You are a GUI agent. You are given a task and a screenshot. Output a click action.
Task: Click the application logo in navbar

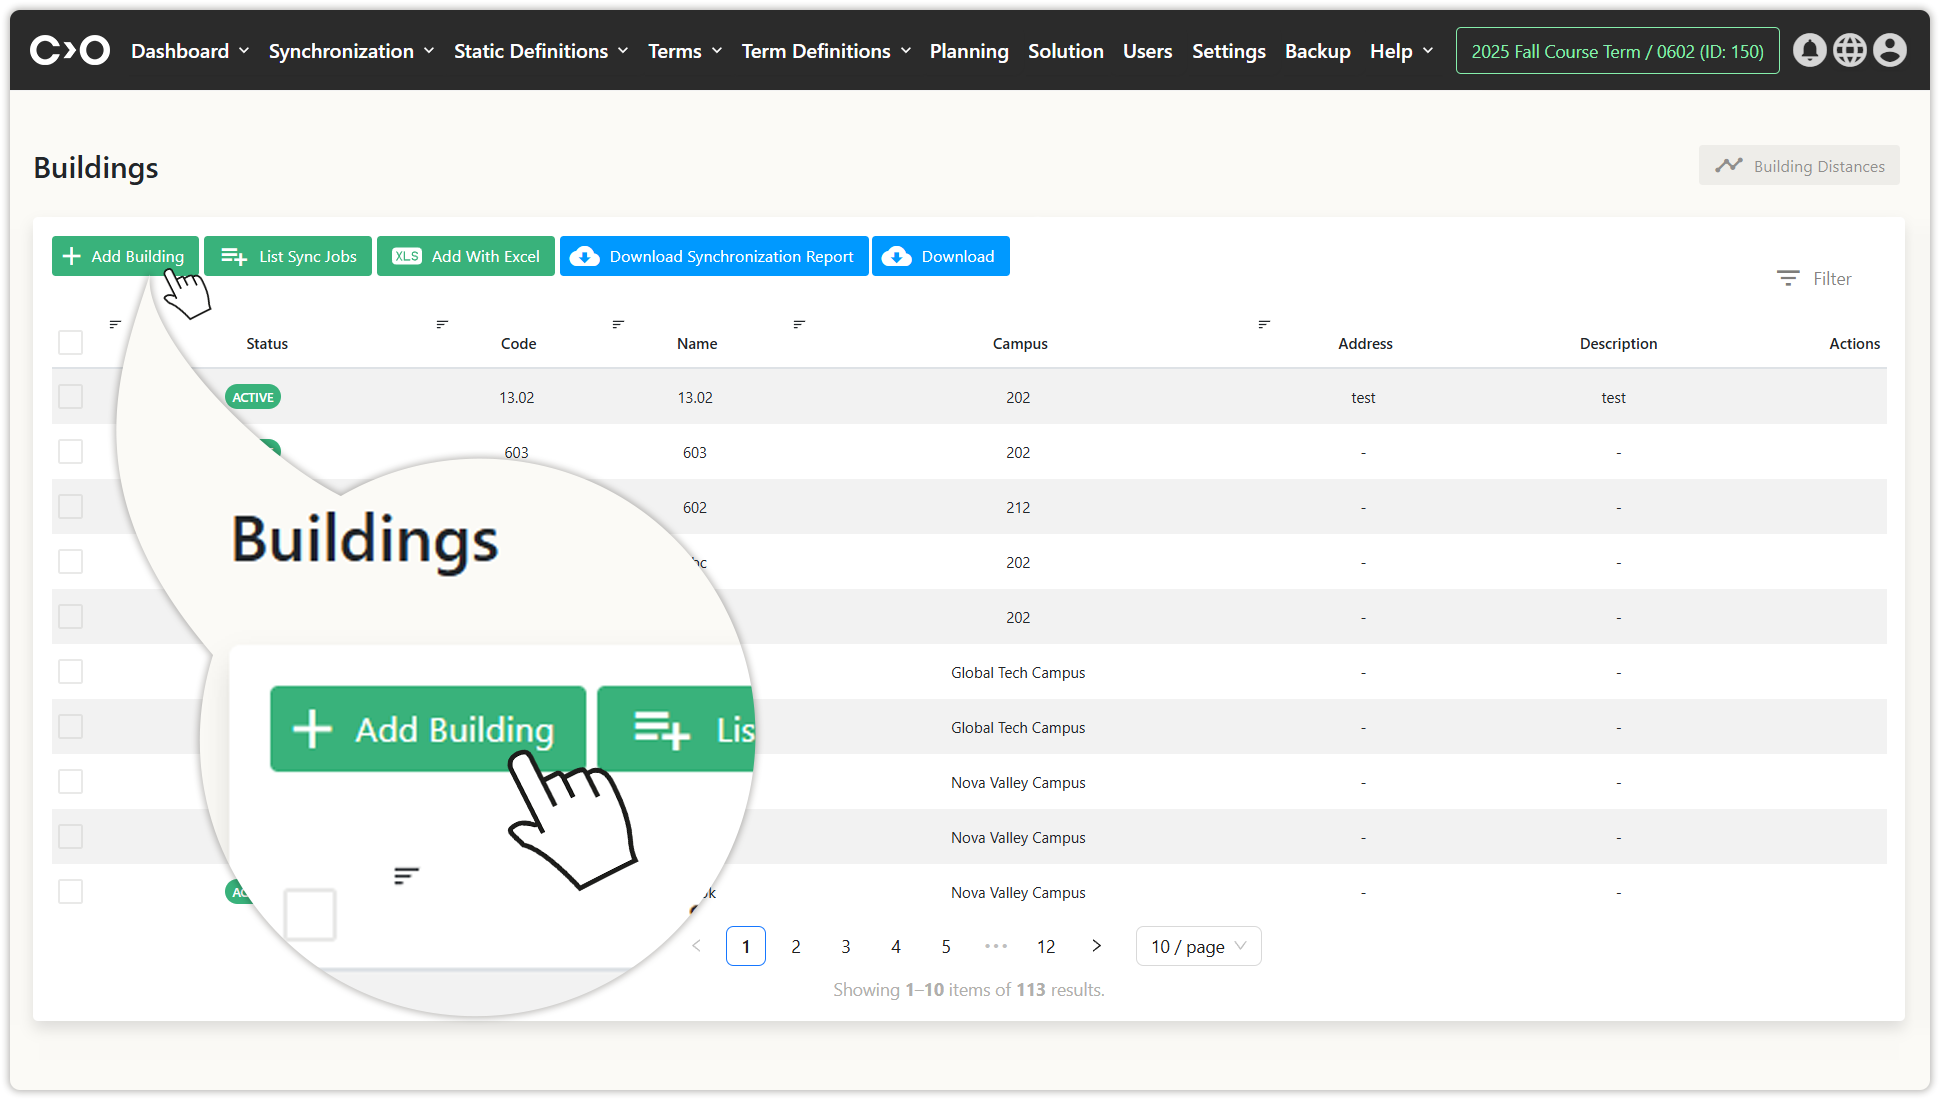tap(69, 50)
